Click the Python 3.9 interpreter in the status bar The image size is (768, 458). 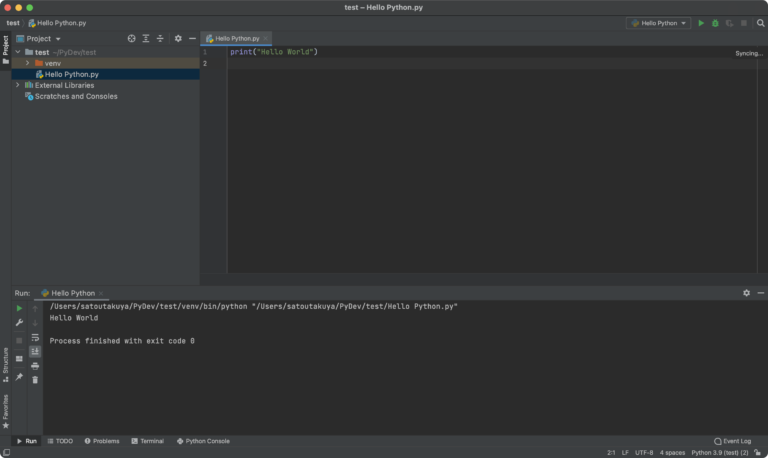point(719,453)
